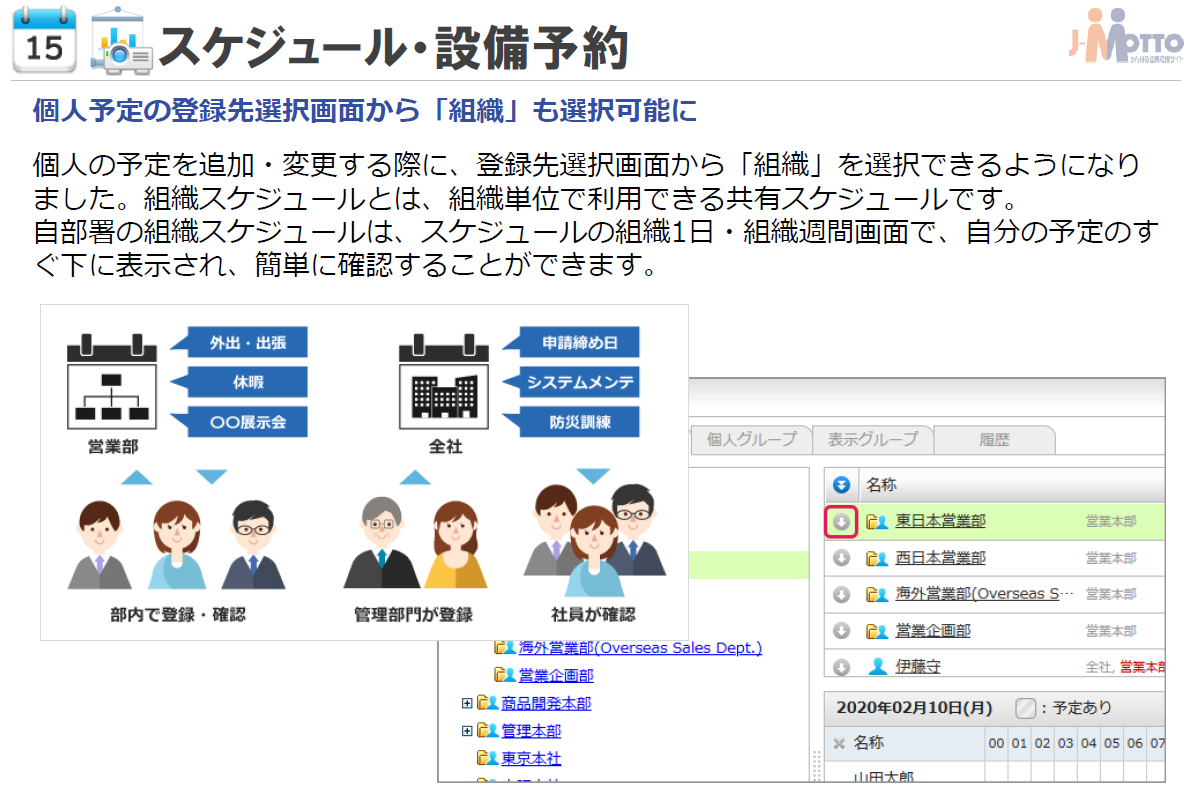Click the × remove icon in schedule header
The height and width of the screenshot is (798, 1194).
(839, 743)
